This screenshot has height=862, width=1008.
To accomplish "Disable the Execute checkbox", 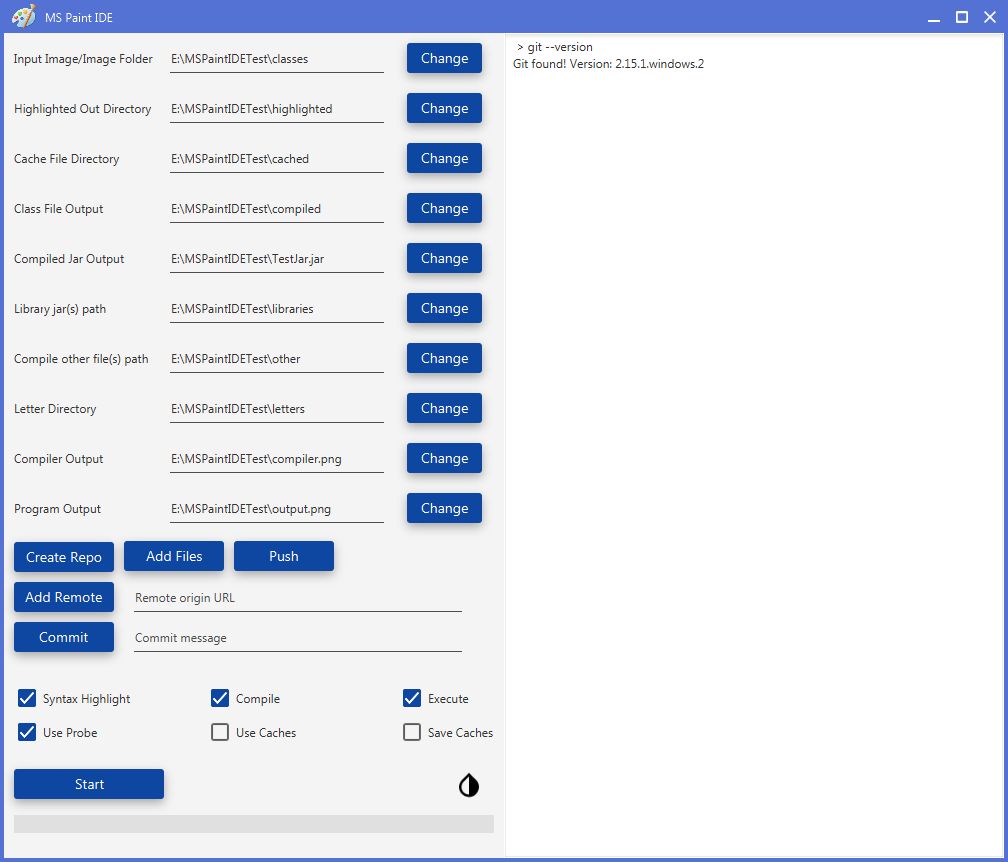I will tap(411, 698).
